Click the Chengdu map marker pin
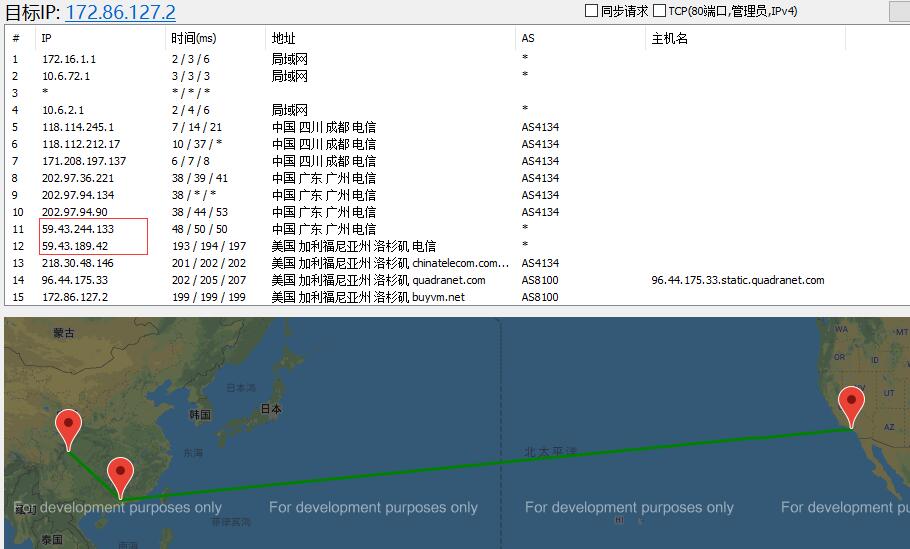Screen dimensions: 910x549 point(68,430)
